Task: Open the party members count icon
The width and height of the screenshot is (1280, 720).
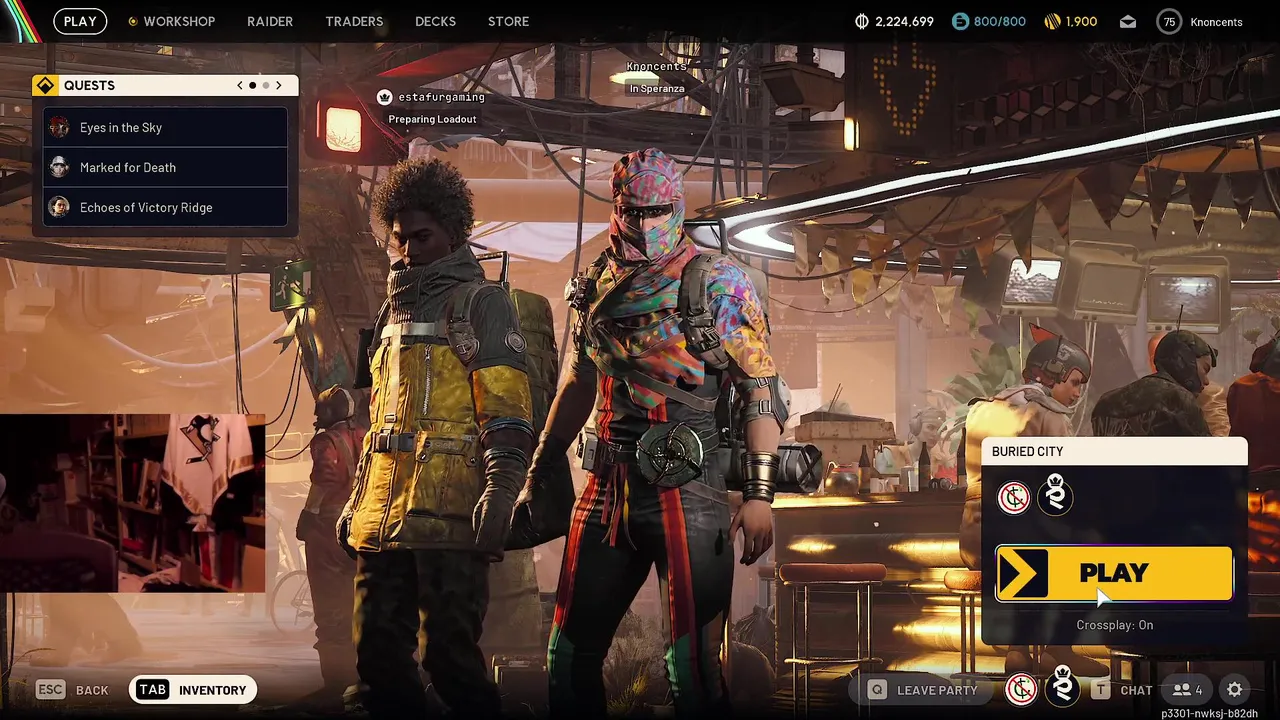Action: click(1188, 690)
